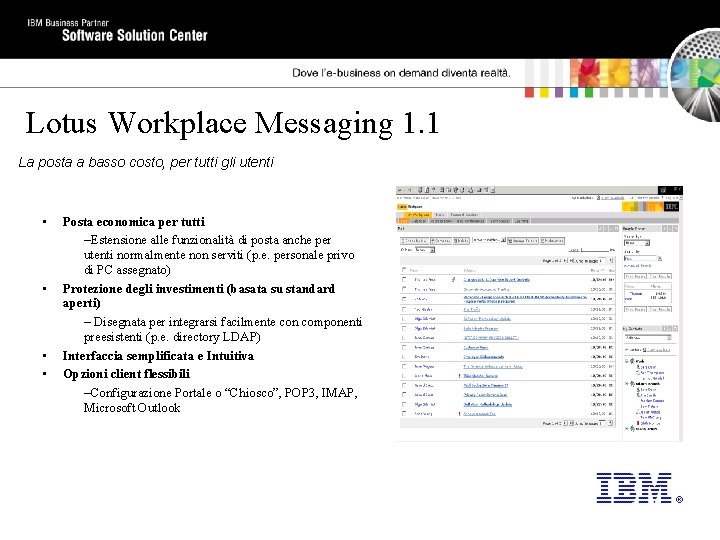Click the search text field in the people finder panel
720x540 pixels.
(641, 259)
